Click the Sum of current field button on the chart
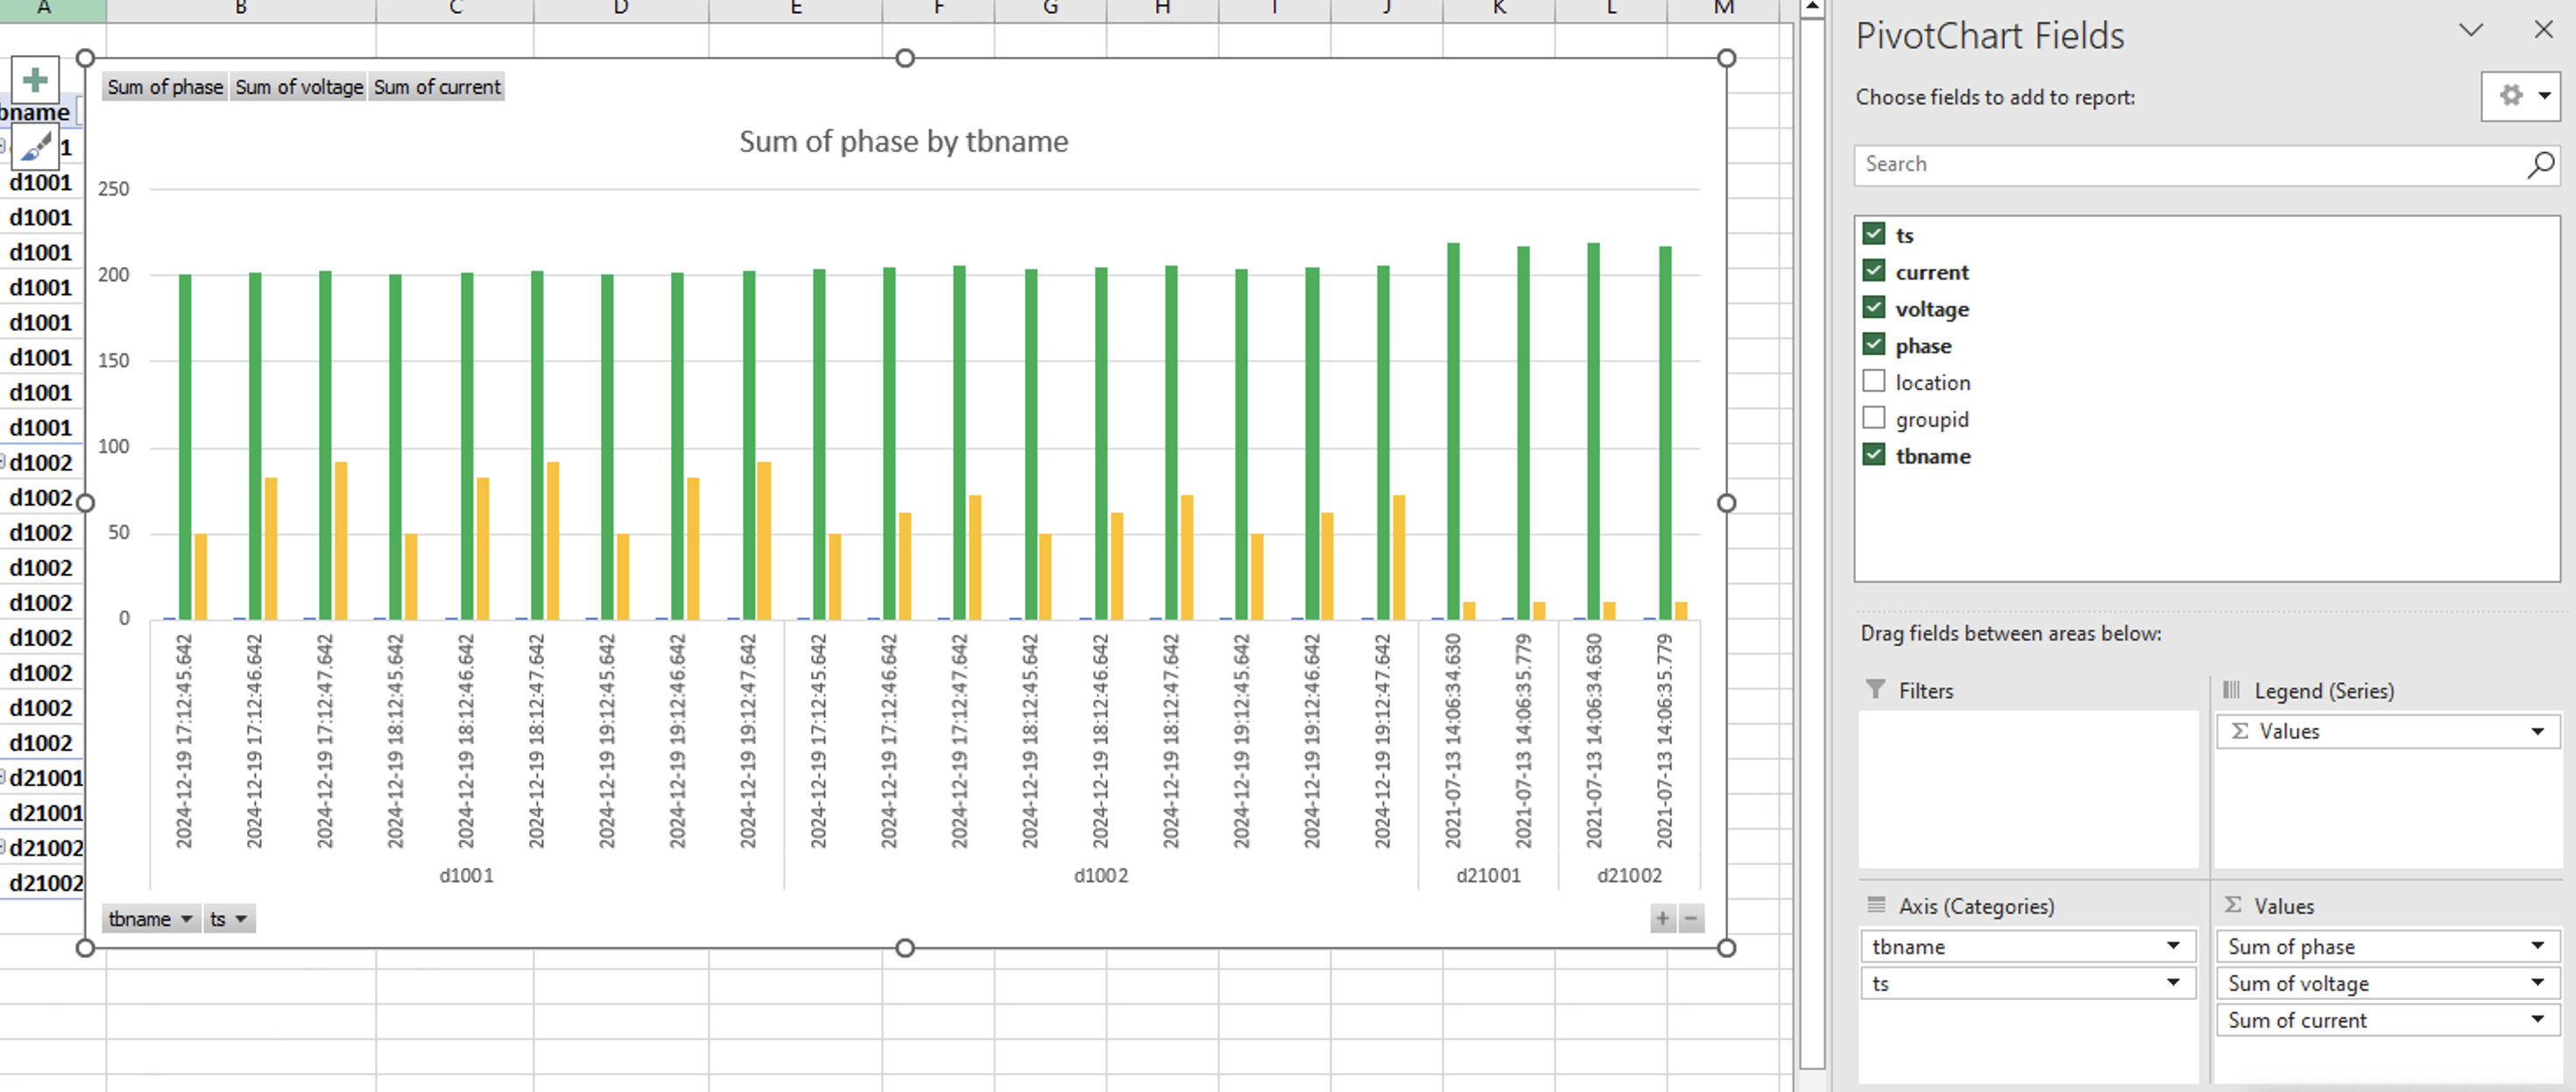Viewport: 2576px width, 1092px height. point(437,87)
